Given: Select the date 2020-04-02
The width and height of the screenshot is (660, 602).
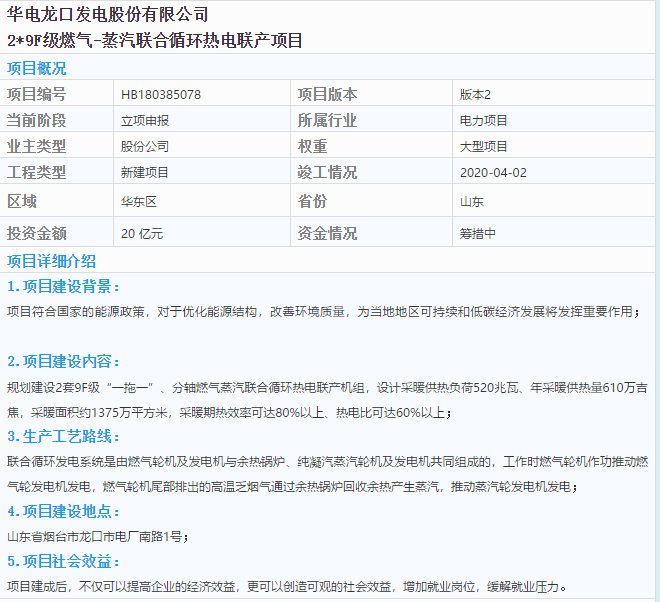Looking at the screenshot, I should pos(493,173).
